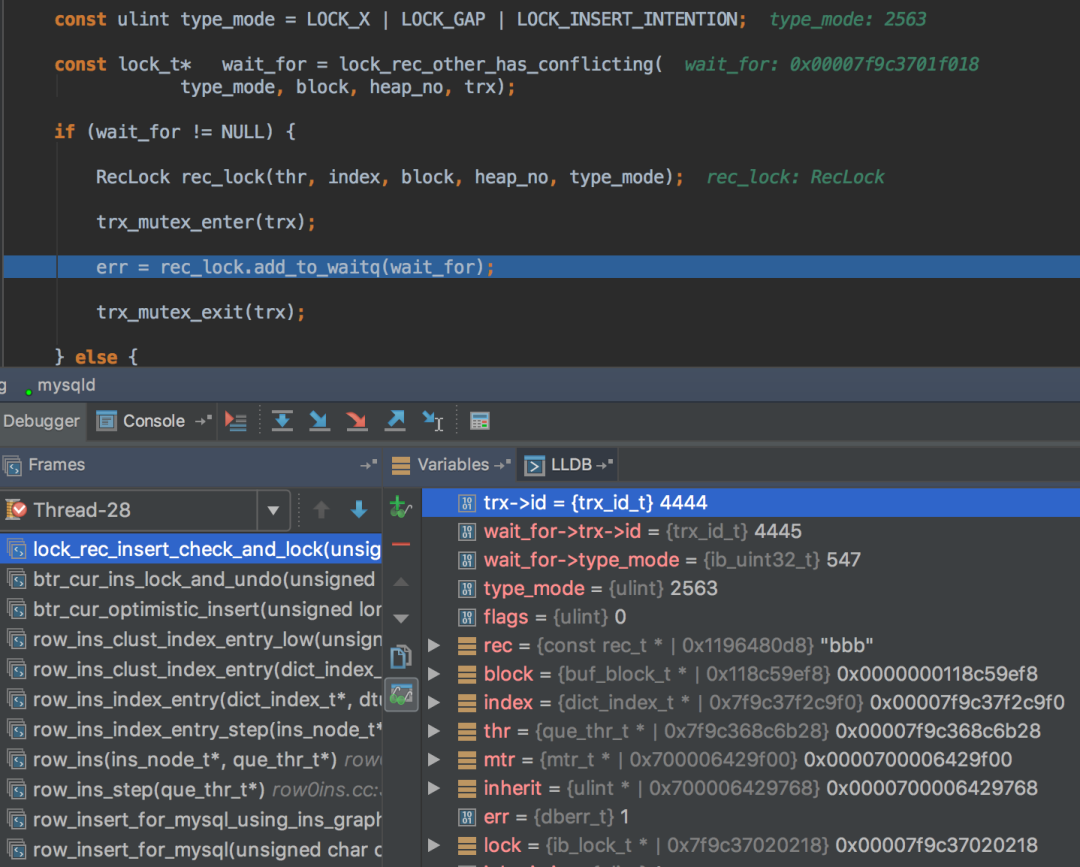Select row_insert_for_mysql(unsigned char frame

[x=191, y=850]
